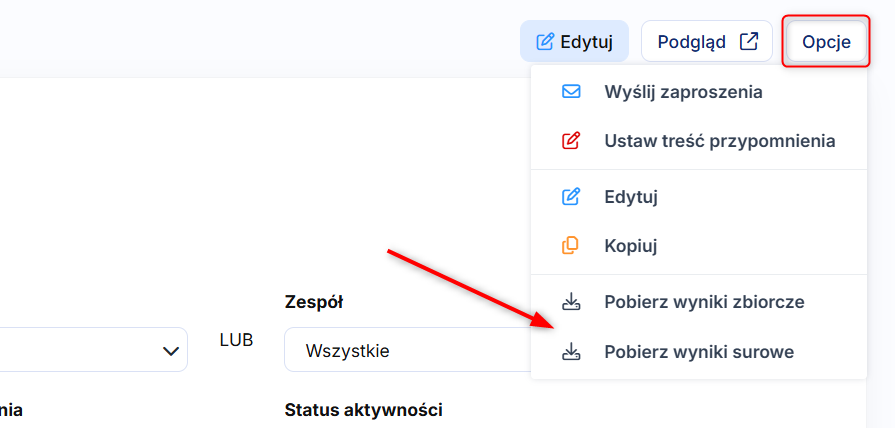895x428 pixels.
Task: Click the download icon for wyniki surowe
Action: click(571, 351)
